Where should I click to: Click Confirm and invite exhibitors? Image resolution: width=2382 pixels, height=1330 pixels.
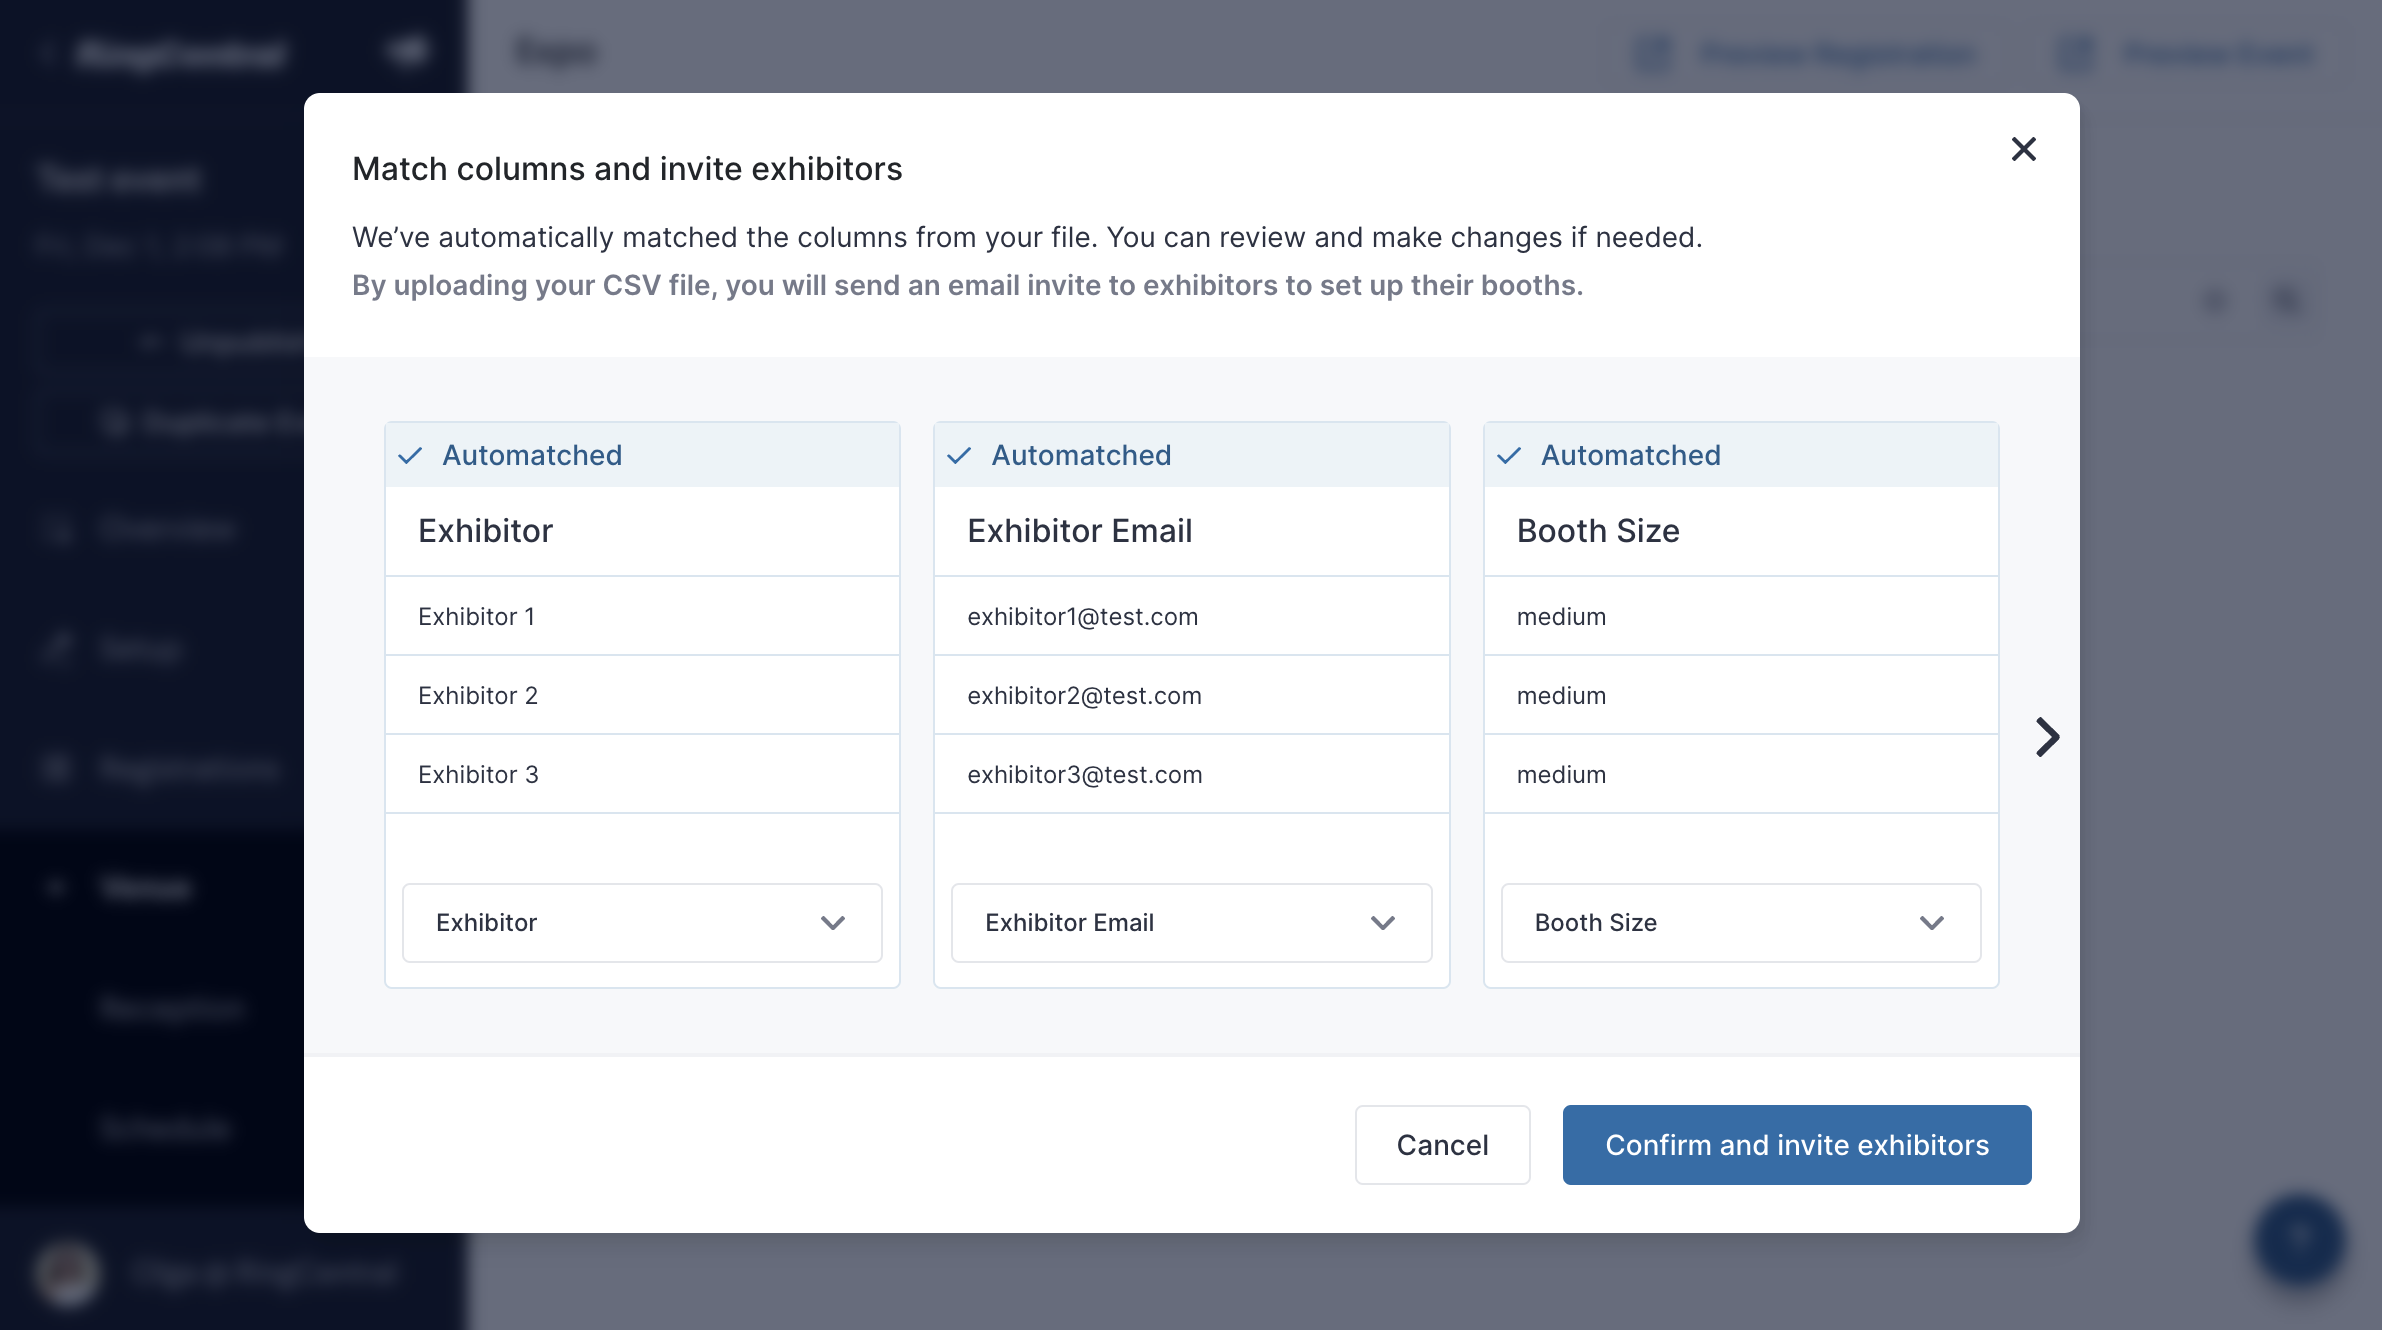pyautogui.click(x=1797, y=1145)
